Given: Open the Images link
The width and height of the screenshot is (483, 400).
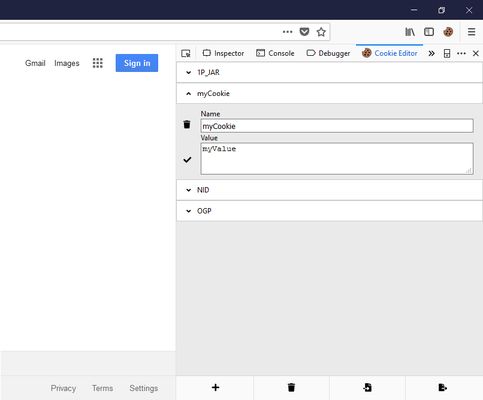Looking at the screenshot, I should click(67, 63).
